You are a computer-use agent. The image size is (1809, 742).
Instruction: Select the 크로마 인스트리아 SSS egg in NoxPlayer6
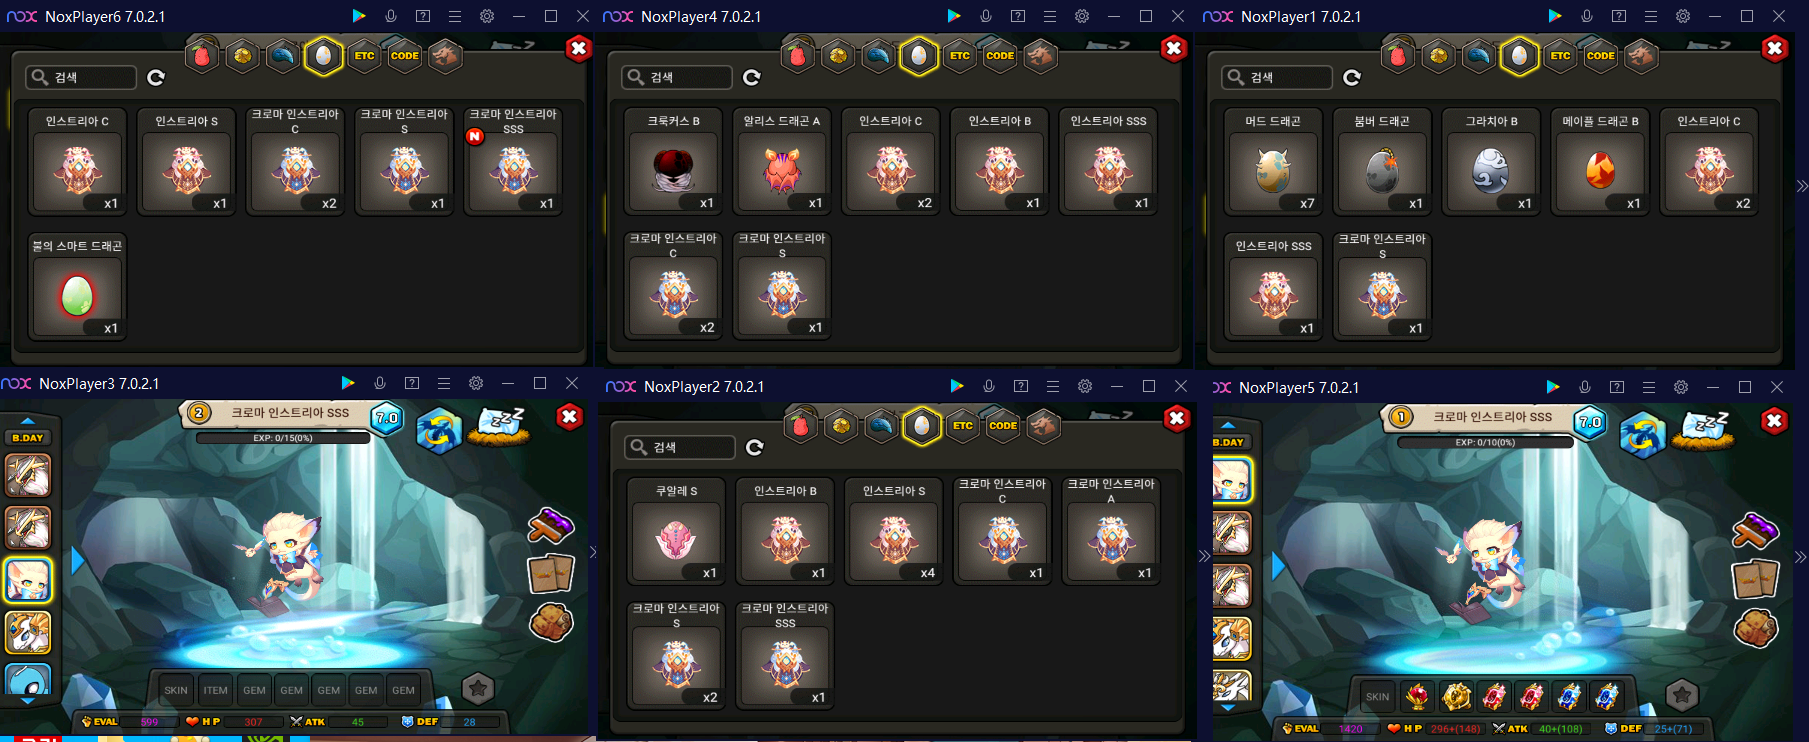click(514, 160)
